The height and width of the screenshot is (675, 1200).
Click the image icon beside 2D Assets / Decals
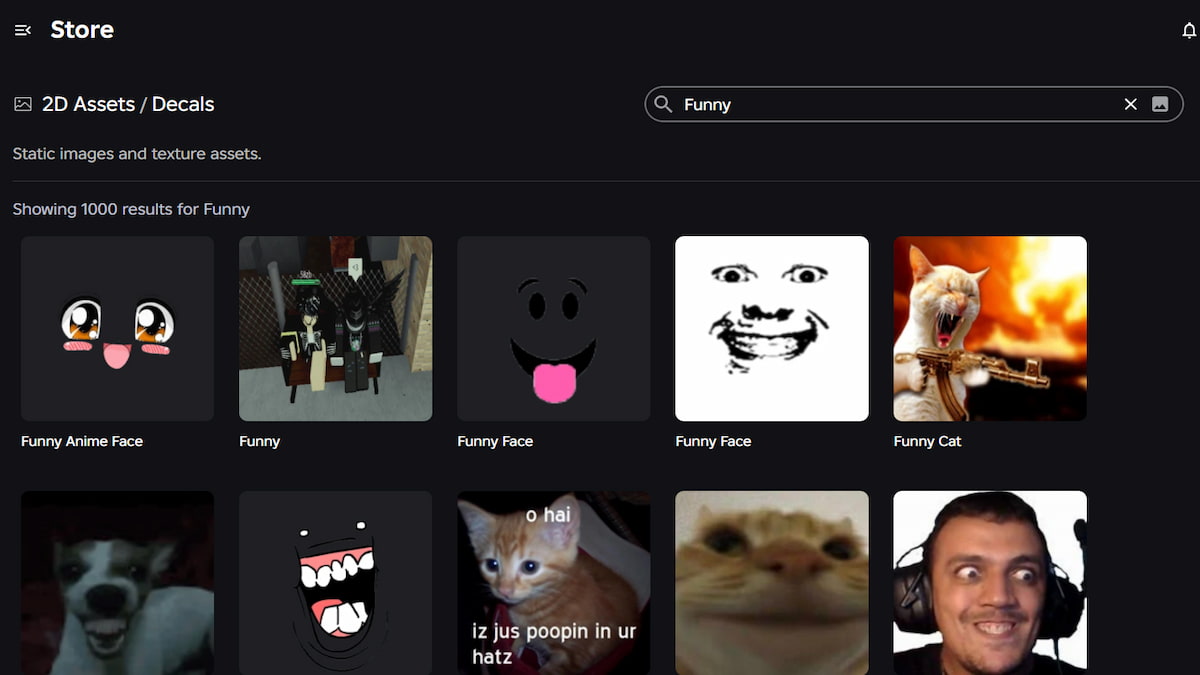pyautogui.click(x=23, y=104)
